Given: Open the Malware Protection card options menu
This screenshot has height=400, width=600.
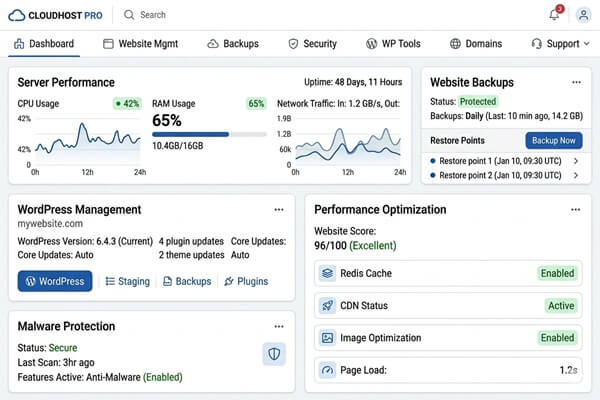Looking at the screenshot, I should pos(279,327).
